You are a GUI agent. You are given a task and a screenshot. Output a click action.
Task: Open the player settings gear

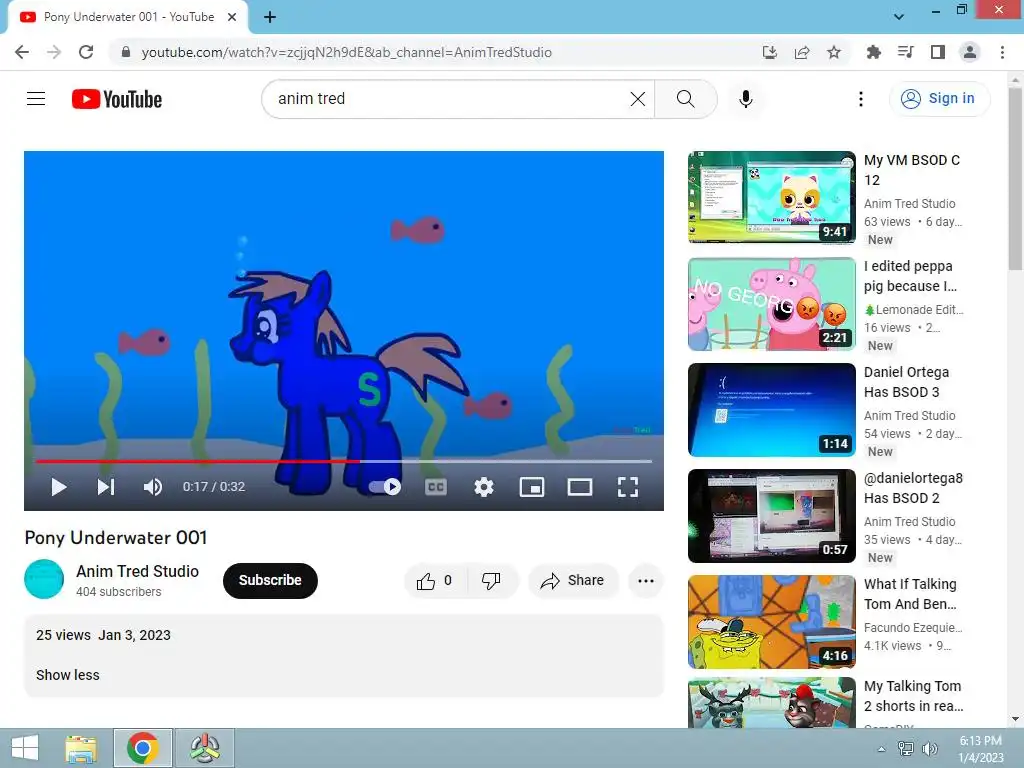[483, 487]
